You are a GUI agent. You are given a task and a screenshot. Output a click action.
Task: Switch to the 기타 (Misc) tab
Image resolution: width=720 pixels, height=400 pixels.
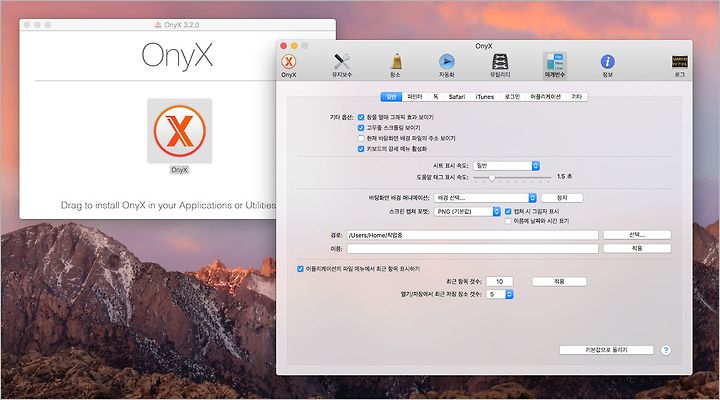(577, 96)
